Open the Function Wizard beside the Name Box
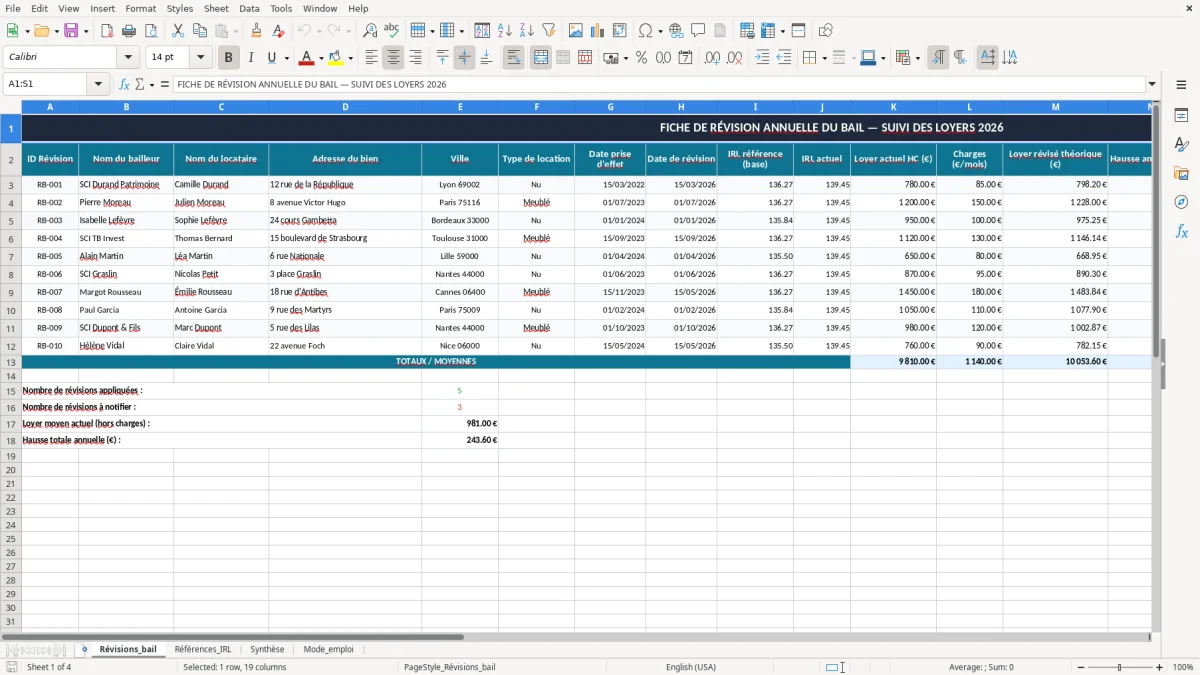 pos(125,85)
